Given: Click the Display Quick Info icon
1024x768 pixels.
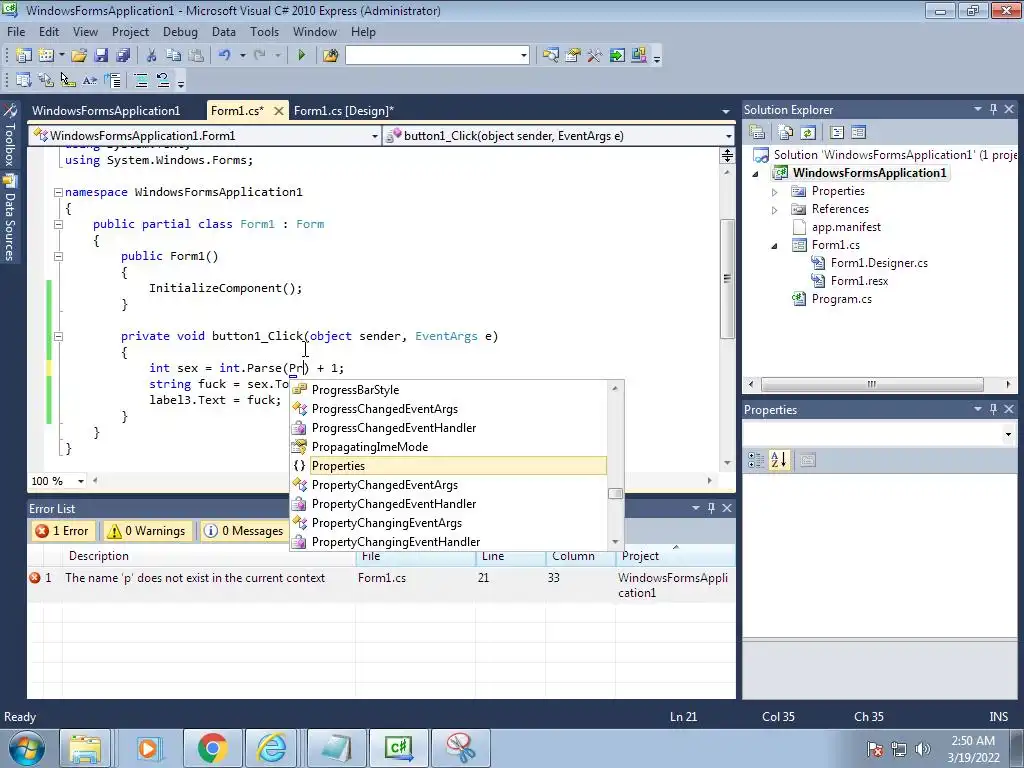Looking at the screenshot, I should [x=68, y=80].
